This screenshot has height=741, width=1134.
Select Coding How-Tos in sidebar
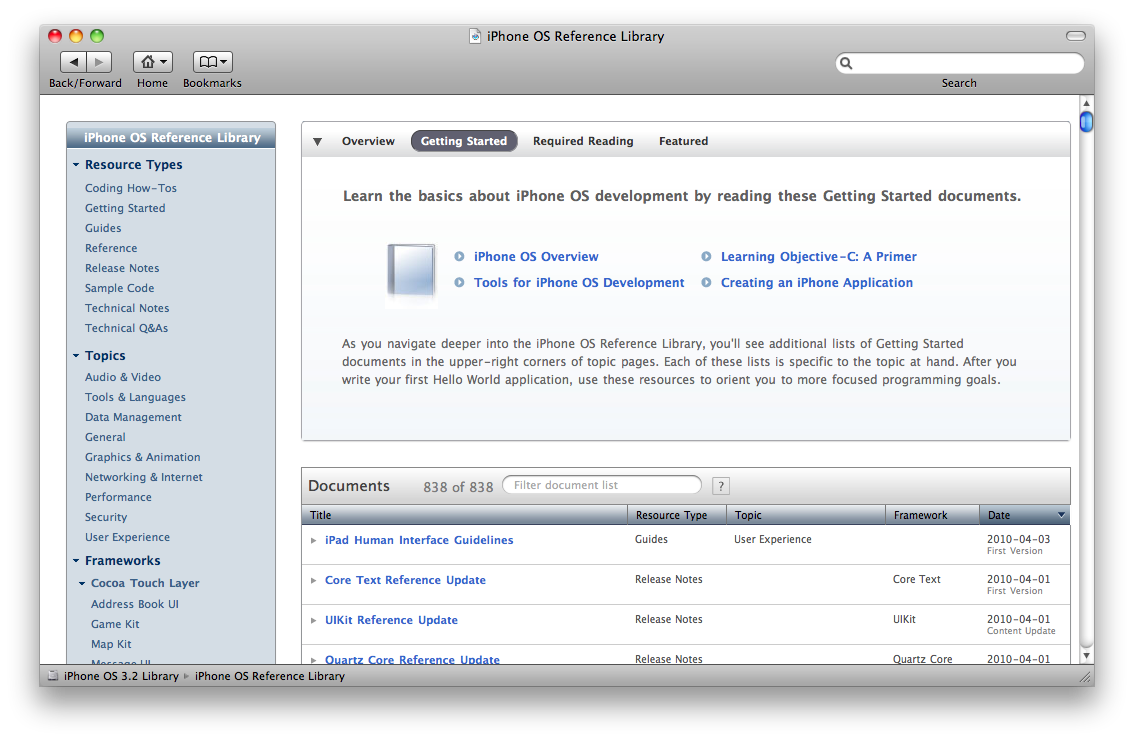coord(131,188)
